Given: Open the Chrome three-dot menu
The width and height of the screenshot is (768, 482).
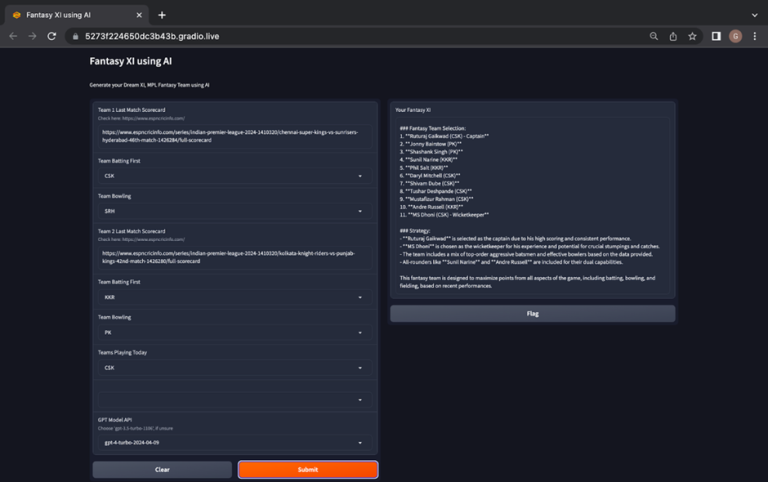Looking at the screenshot, I should tap(754, 36).
